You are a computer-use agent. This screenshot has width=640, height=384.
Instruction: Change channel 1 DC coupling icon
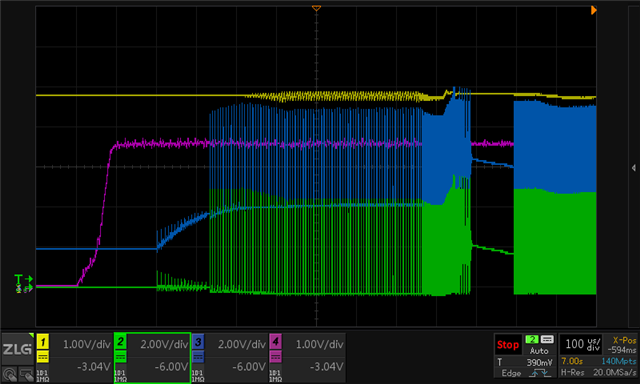[43, 357]
